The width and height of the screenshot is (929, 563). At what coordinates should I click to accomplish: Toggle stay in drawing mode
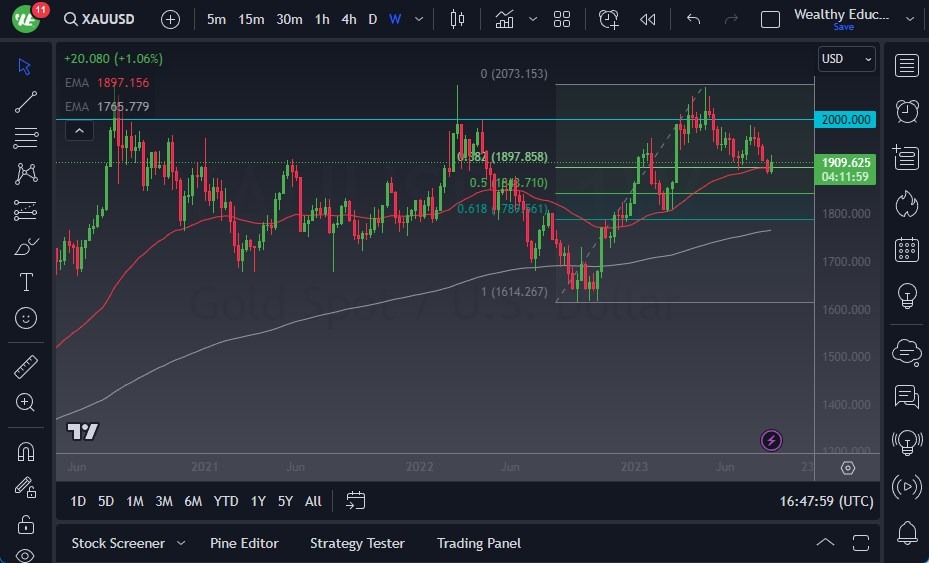[x=25, y=487]
